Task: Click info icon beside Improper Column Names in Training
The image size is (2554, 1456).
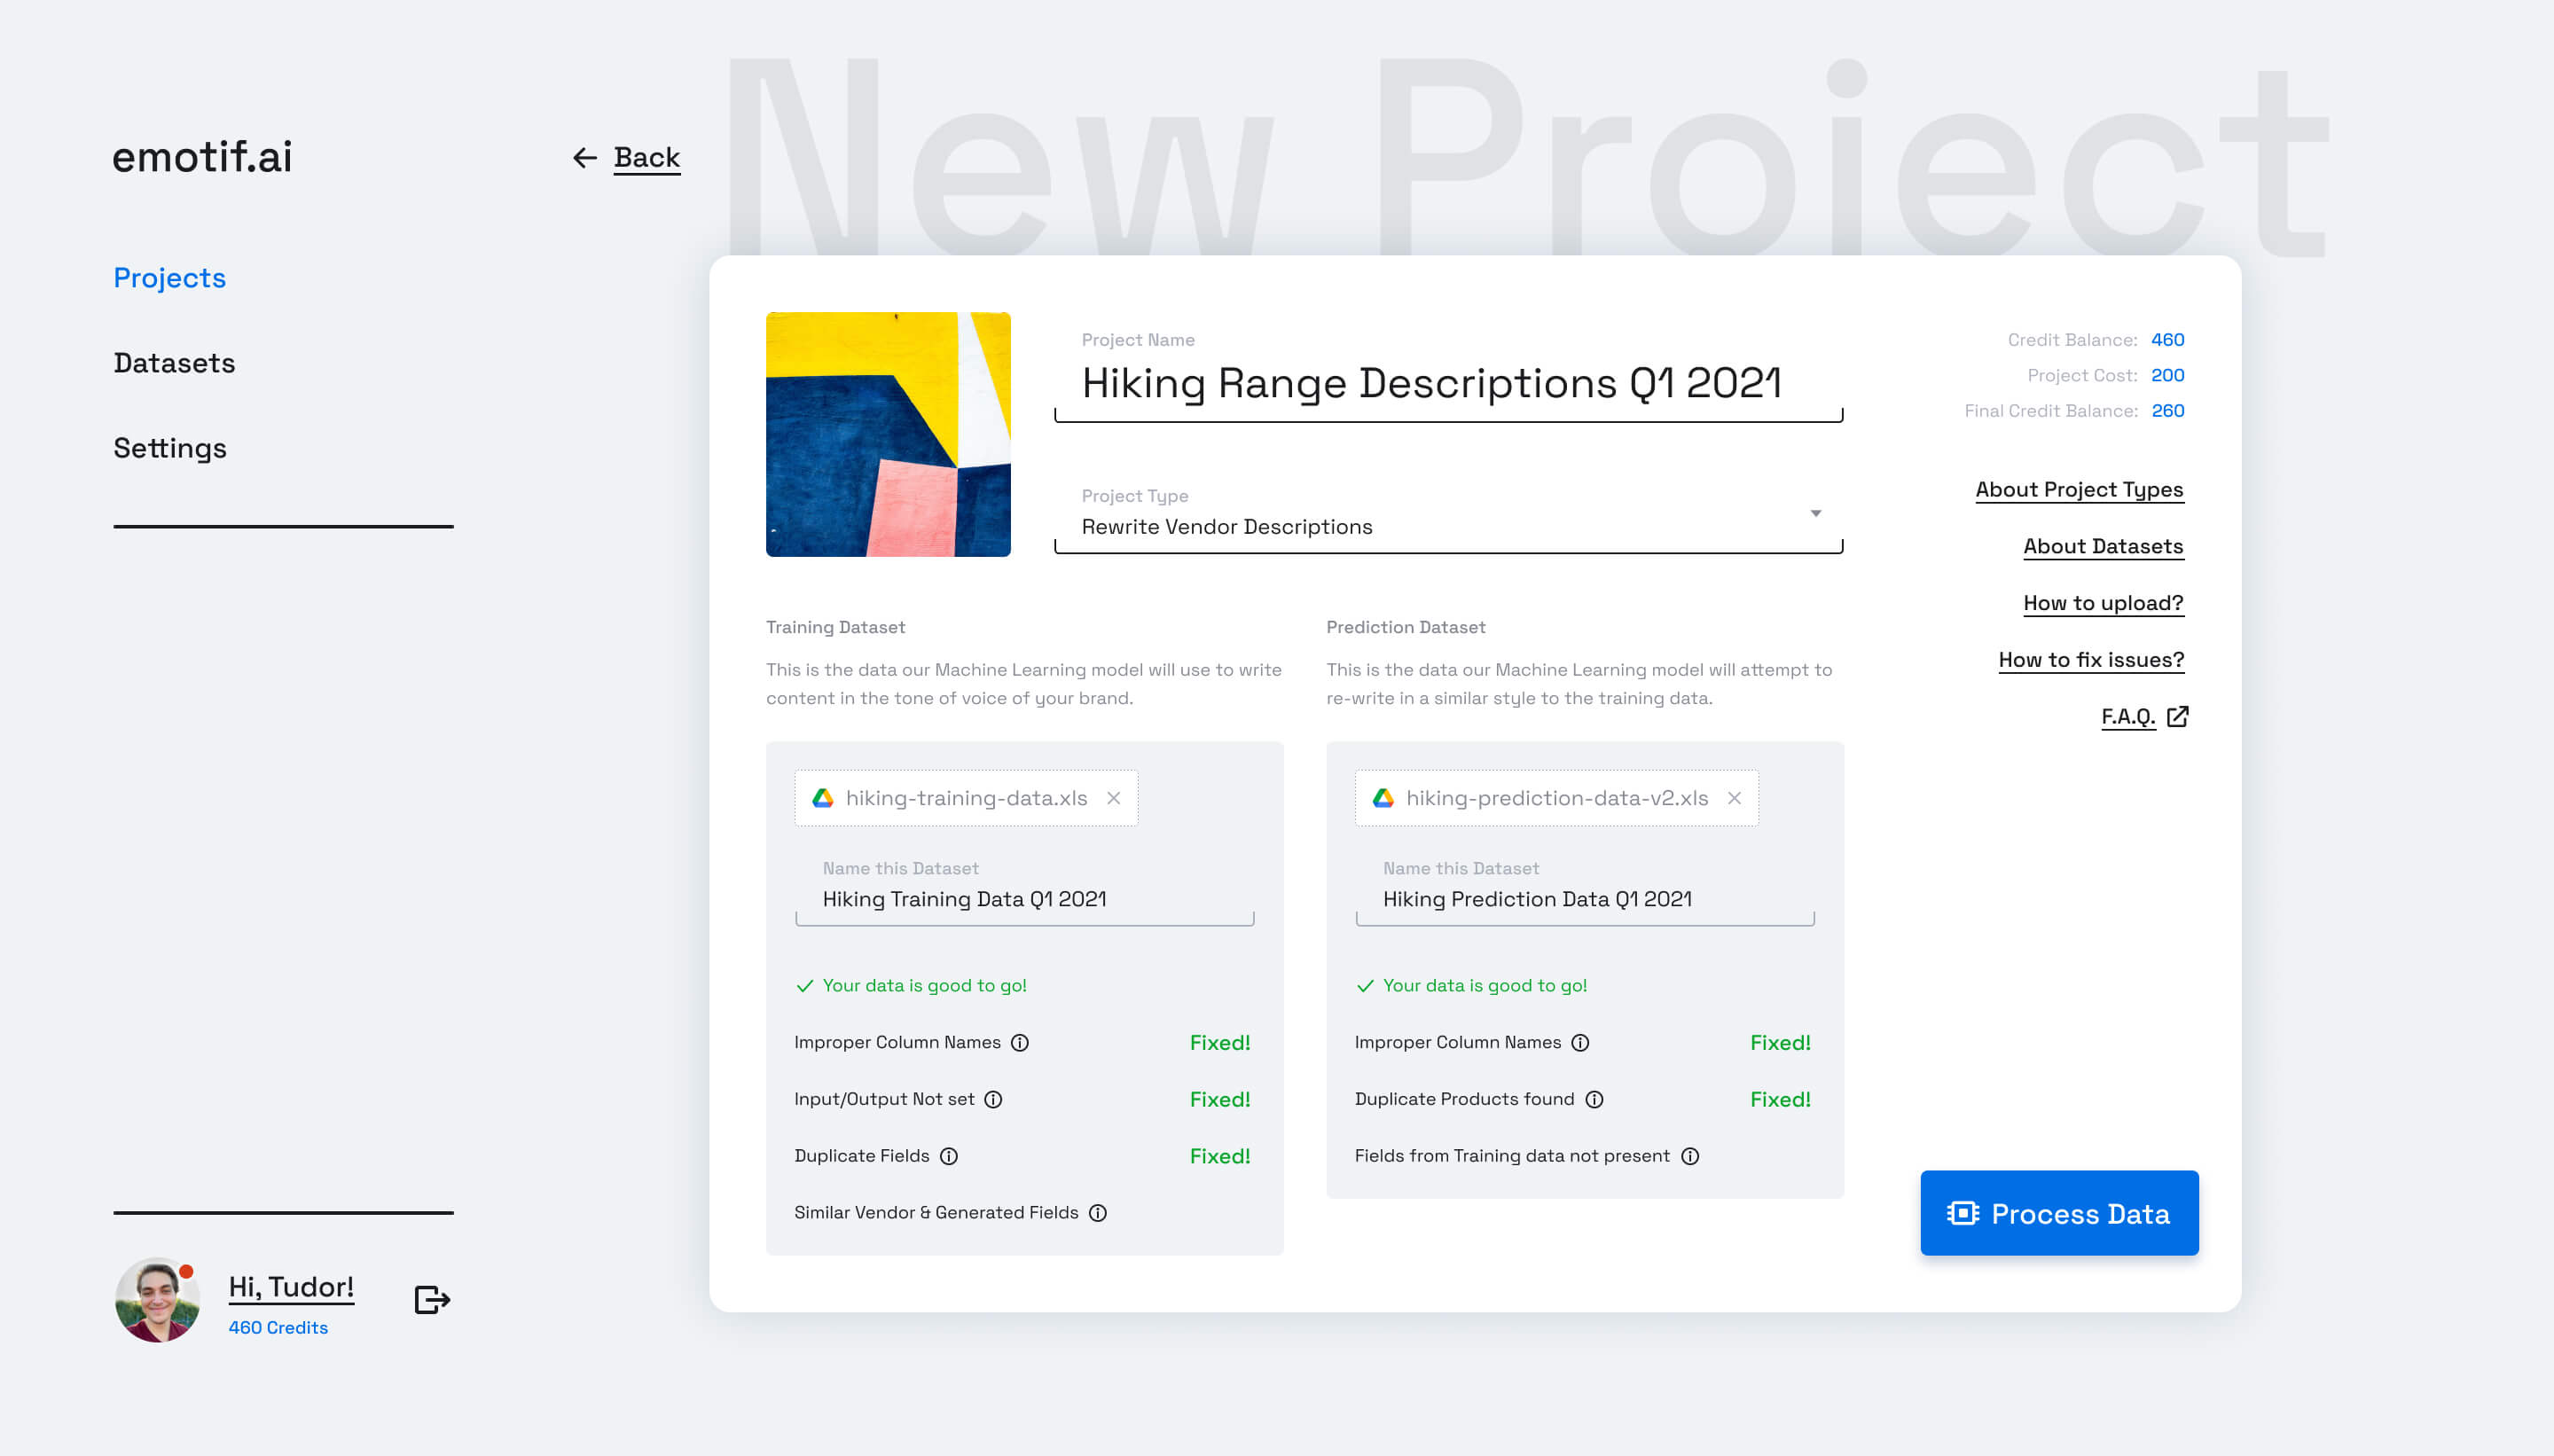Action: point(1020,1042)
